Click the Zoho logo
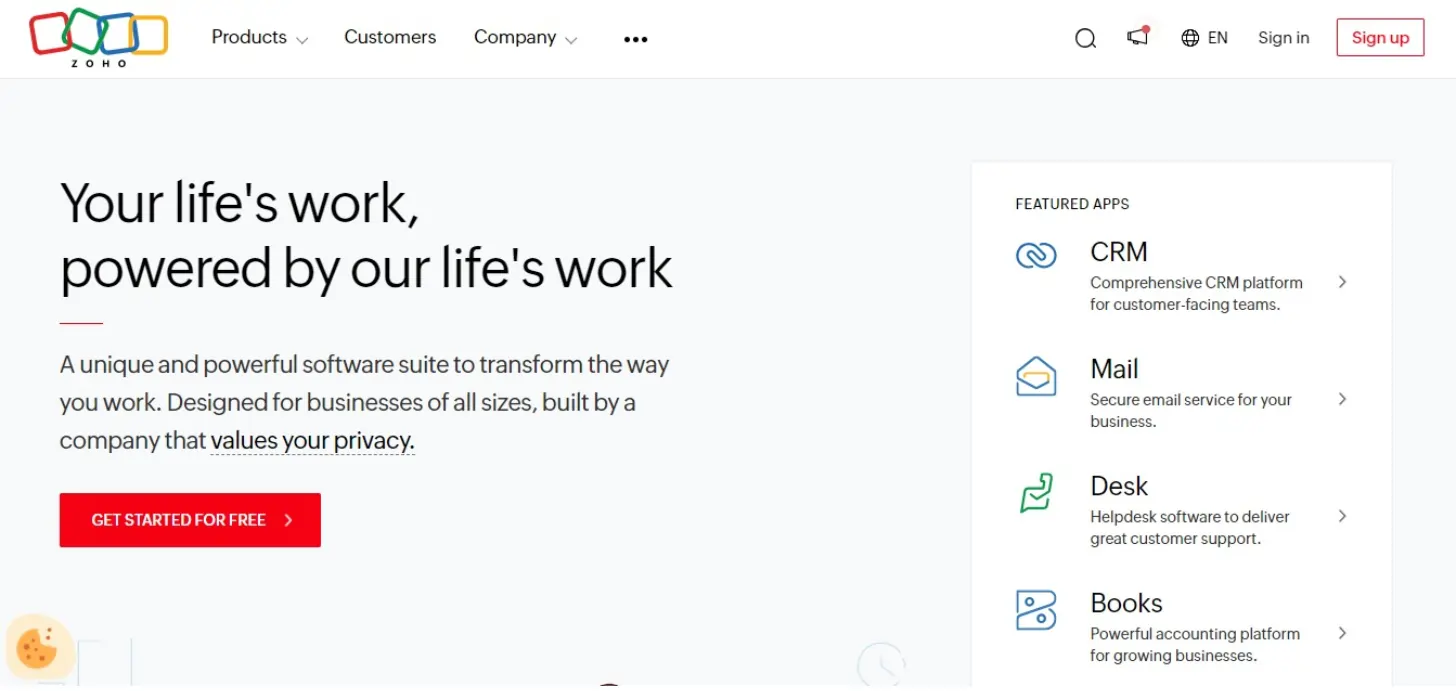The image size is (1456, 691). pyautogui.click(x=98, y=37)
